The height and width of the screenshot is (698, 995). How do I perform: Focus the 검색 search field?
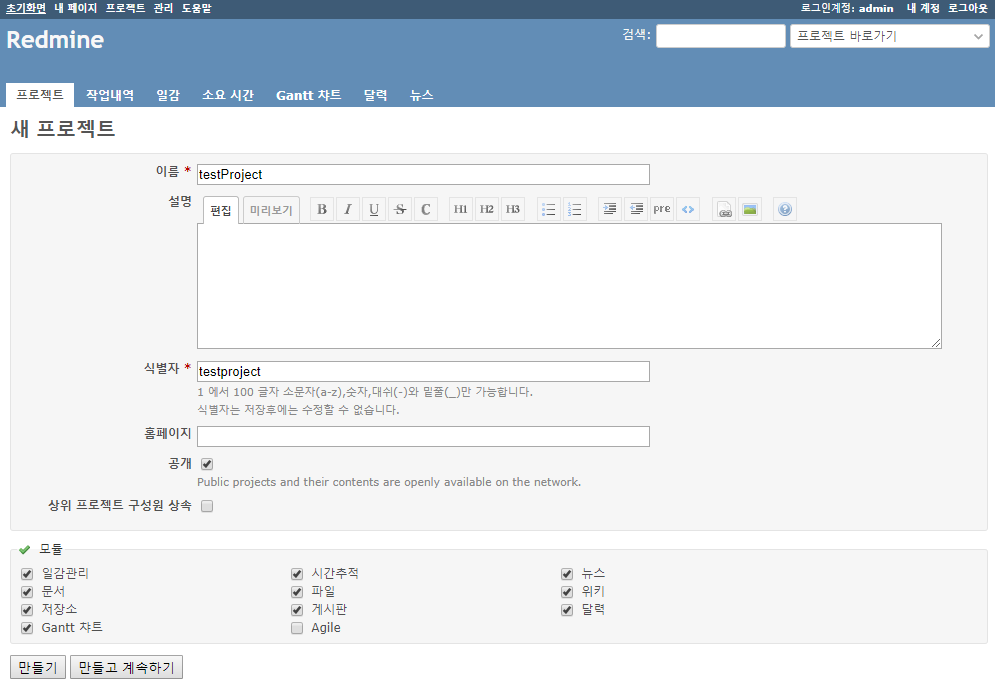(721, 36)
